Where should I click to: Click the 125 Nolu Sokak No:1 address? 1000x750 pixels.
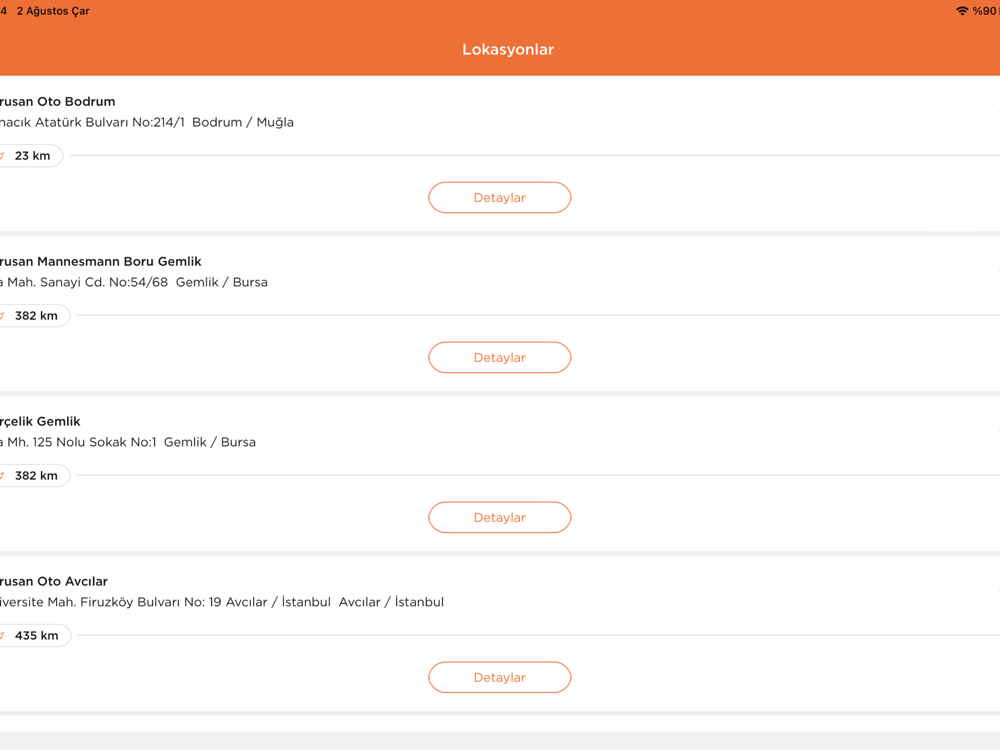click(128, 443)
